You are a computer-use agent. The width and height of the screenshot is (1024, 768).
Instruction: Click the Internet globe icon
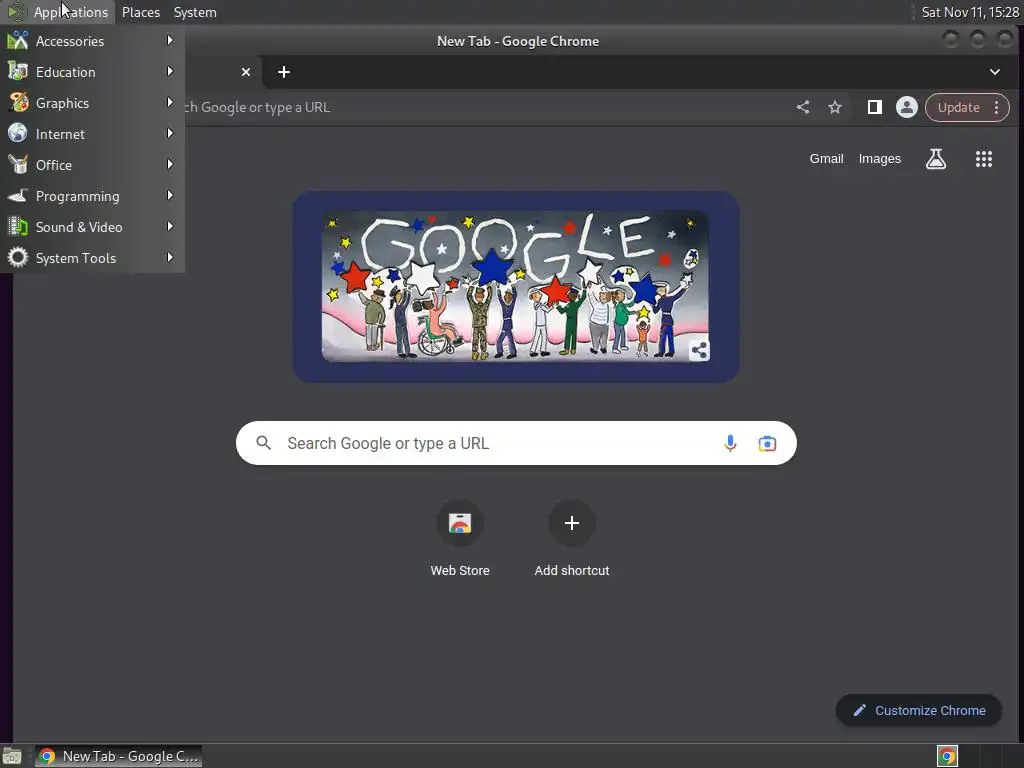click(18, 134)
